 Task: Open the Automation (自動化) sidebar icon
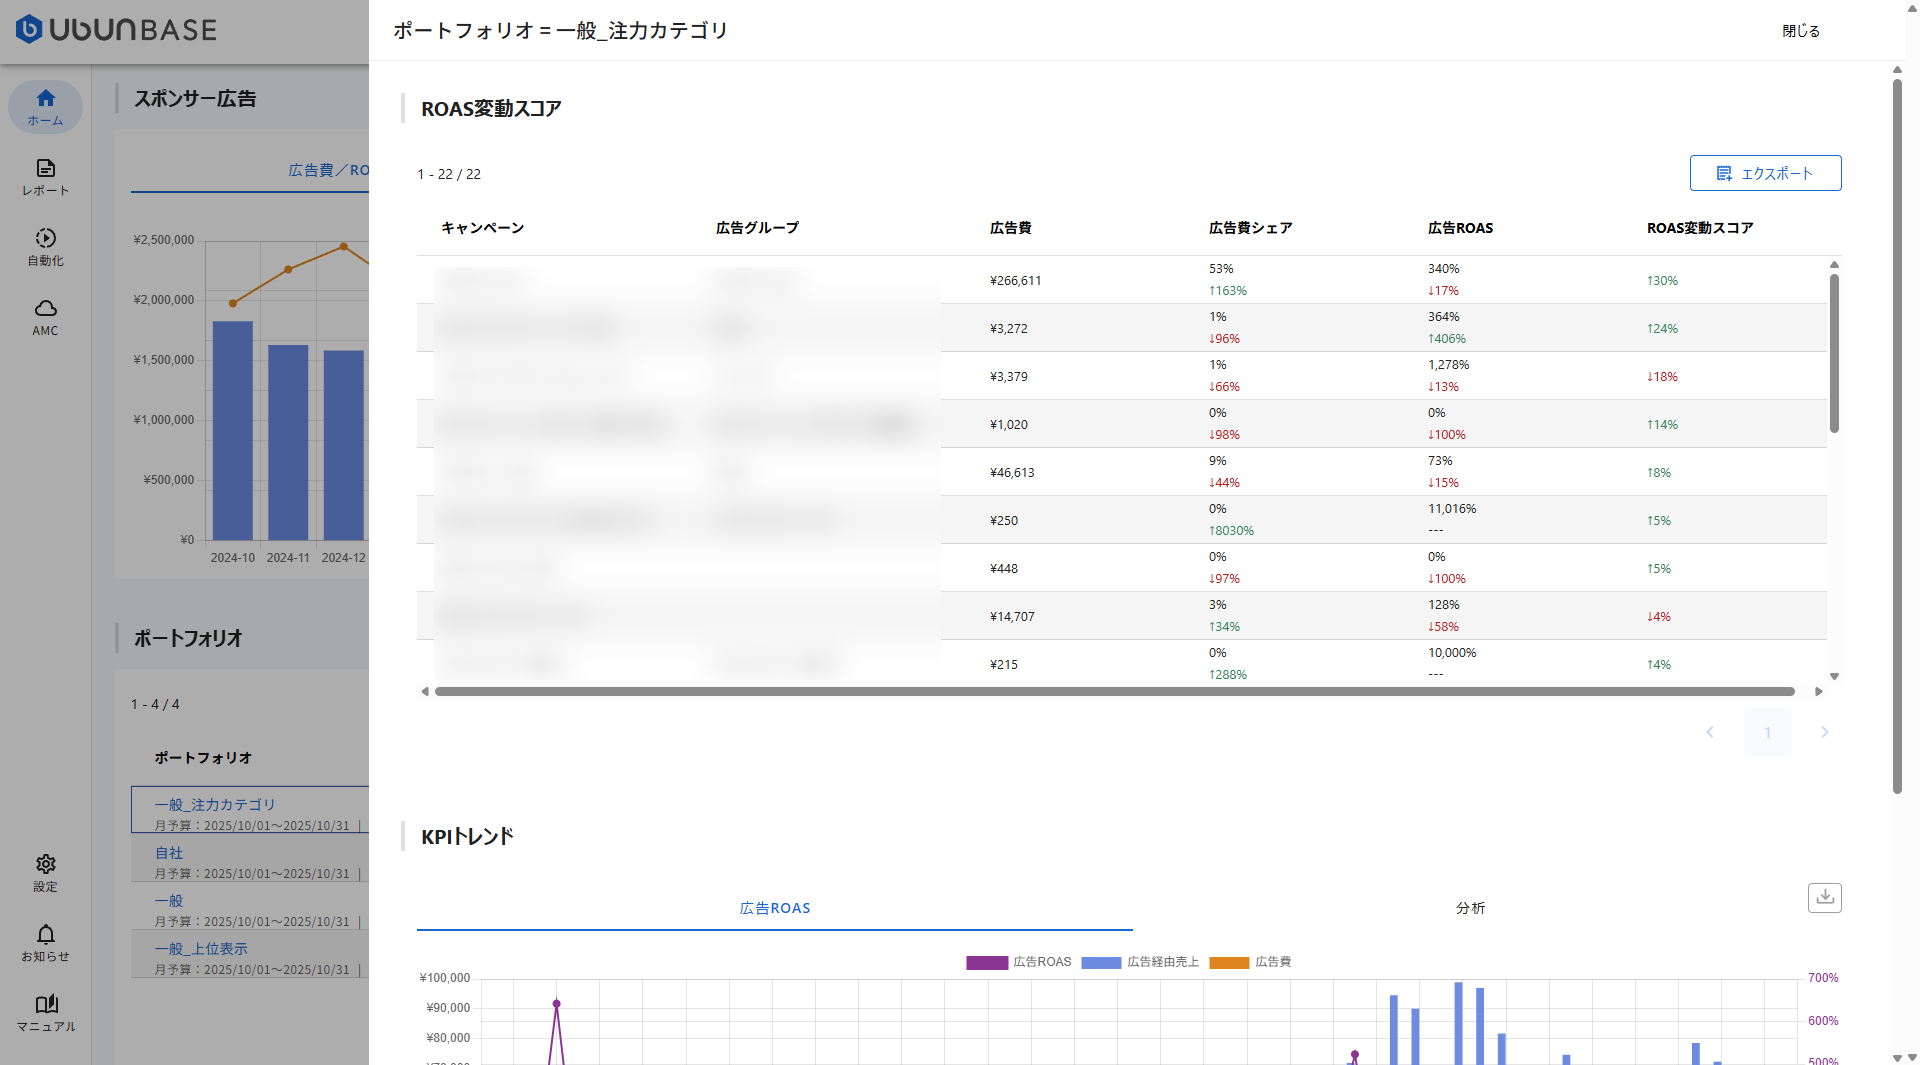tap(45, 246)
